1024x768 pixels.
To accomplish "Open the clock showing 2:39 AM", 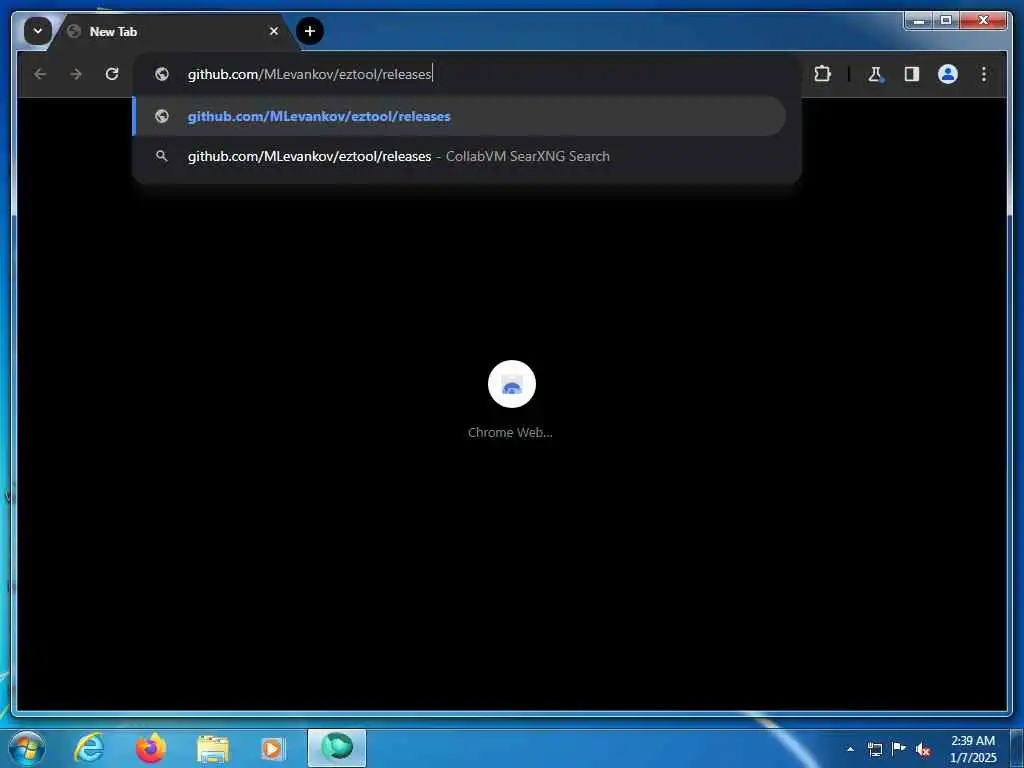I will (x=973, y=749).
